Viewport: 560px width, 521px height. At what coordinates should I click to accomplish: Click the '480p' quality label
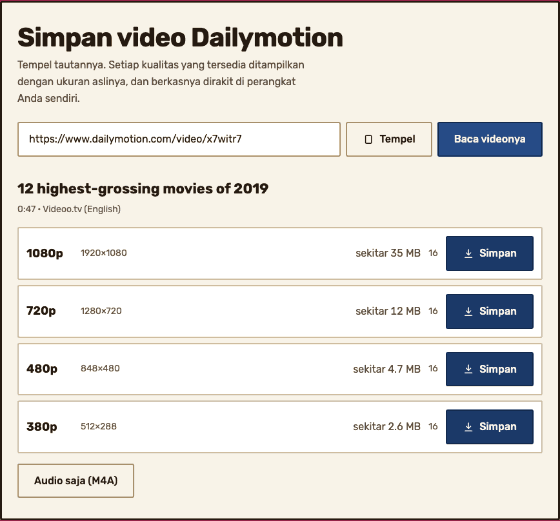42,369
